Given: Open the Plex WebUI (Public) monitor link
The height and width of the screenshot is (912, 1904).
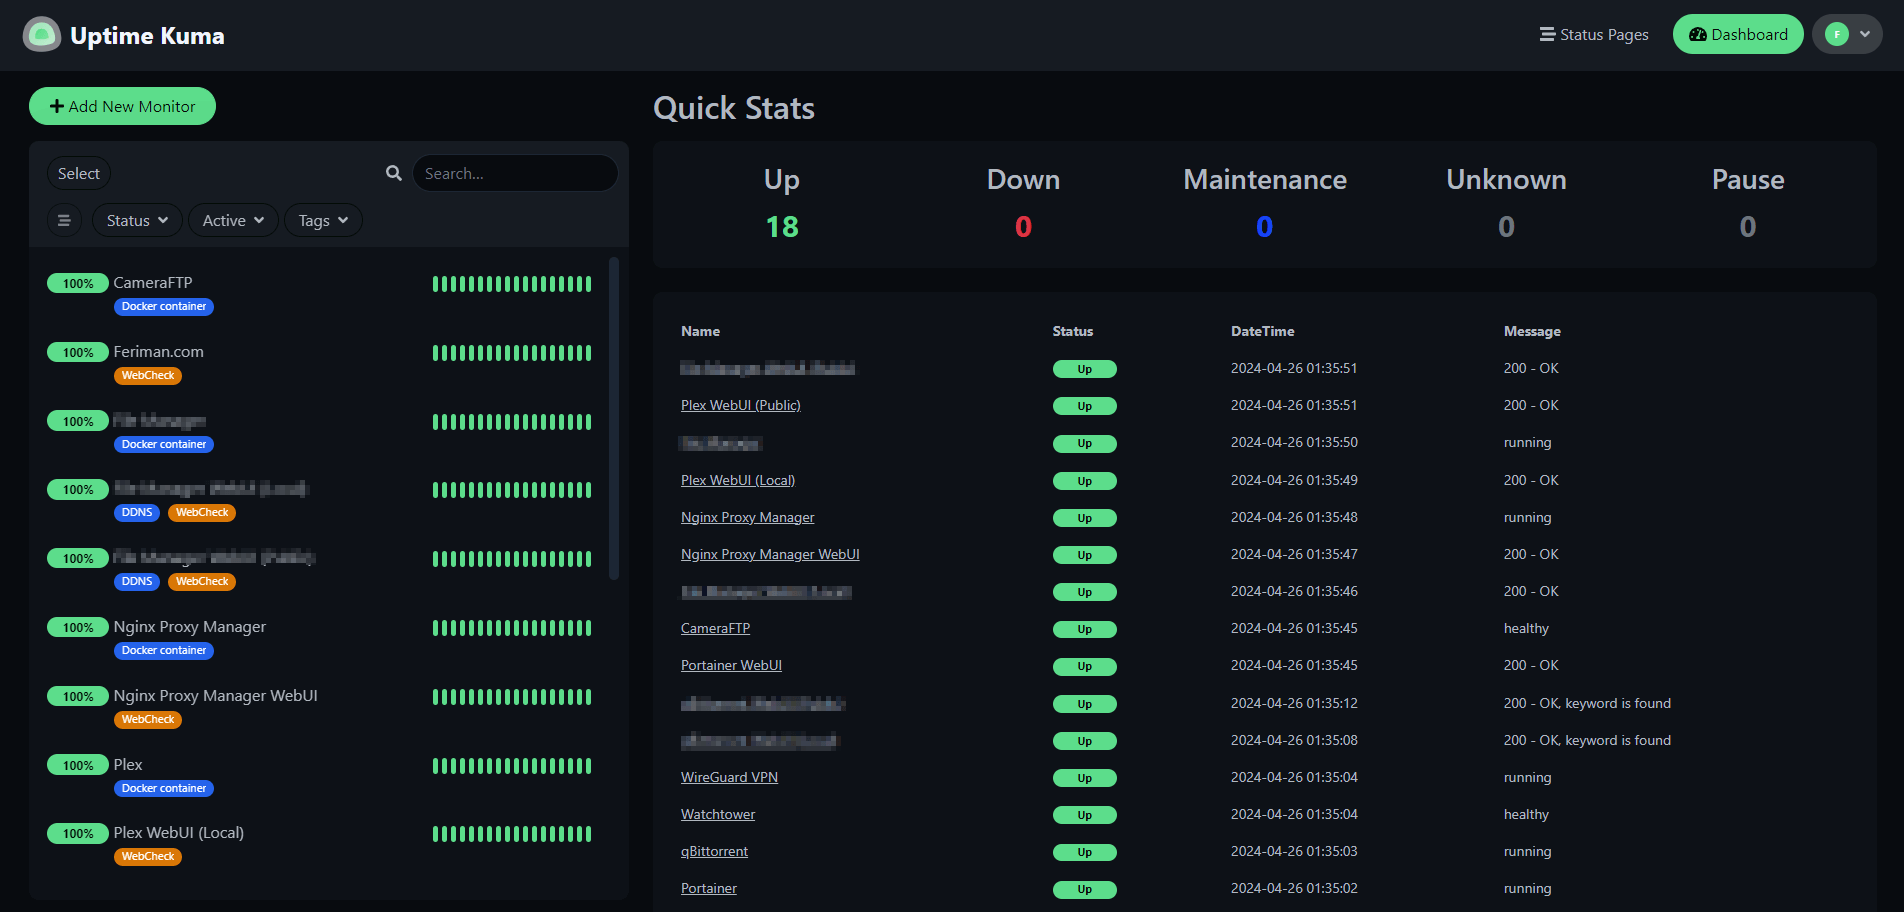Looking at the screenshot, I should 740,405.
